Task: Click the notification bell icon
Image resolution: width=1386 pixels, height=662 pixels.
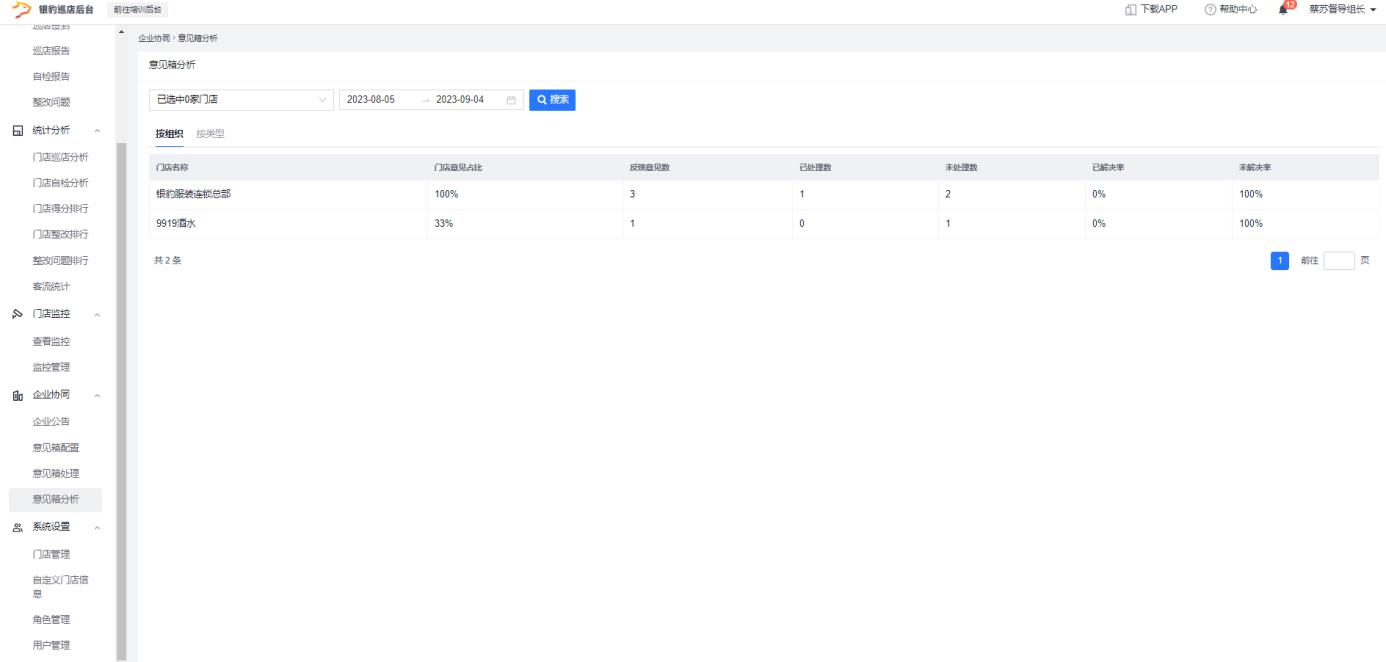Action: [x=1283, y=10]
